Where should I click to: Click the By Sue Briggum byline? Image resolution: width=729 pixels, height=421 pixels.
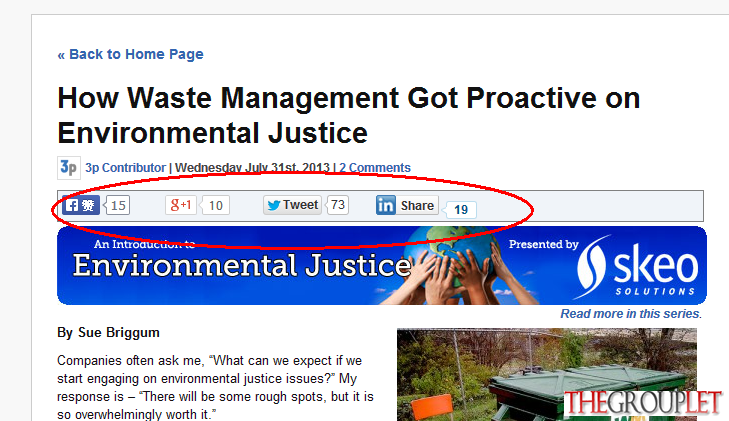point(108,333)
